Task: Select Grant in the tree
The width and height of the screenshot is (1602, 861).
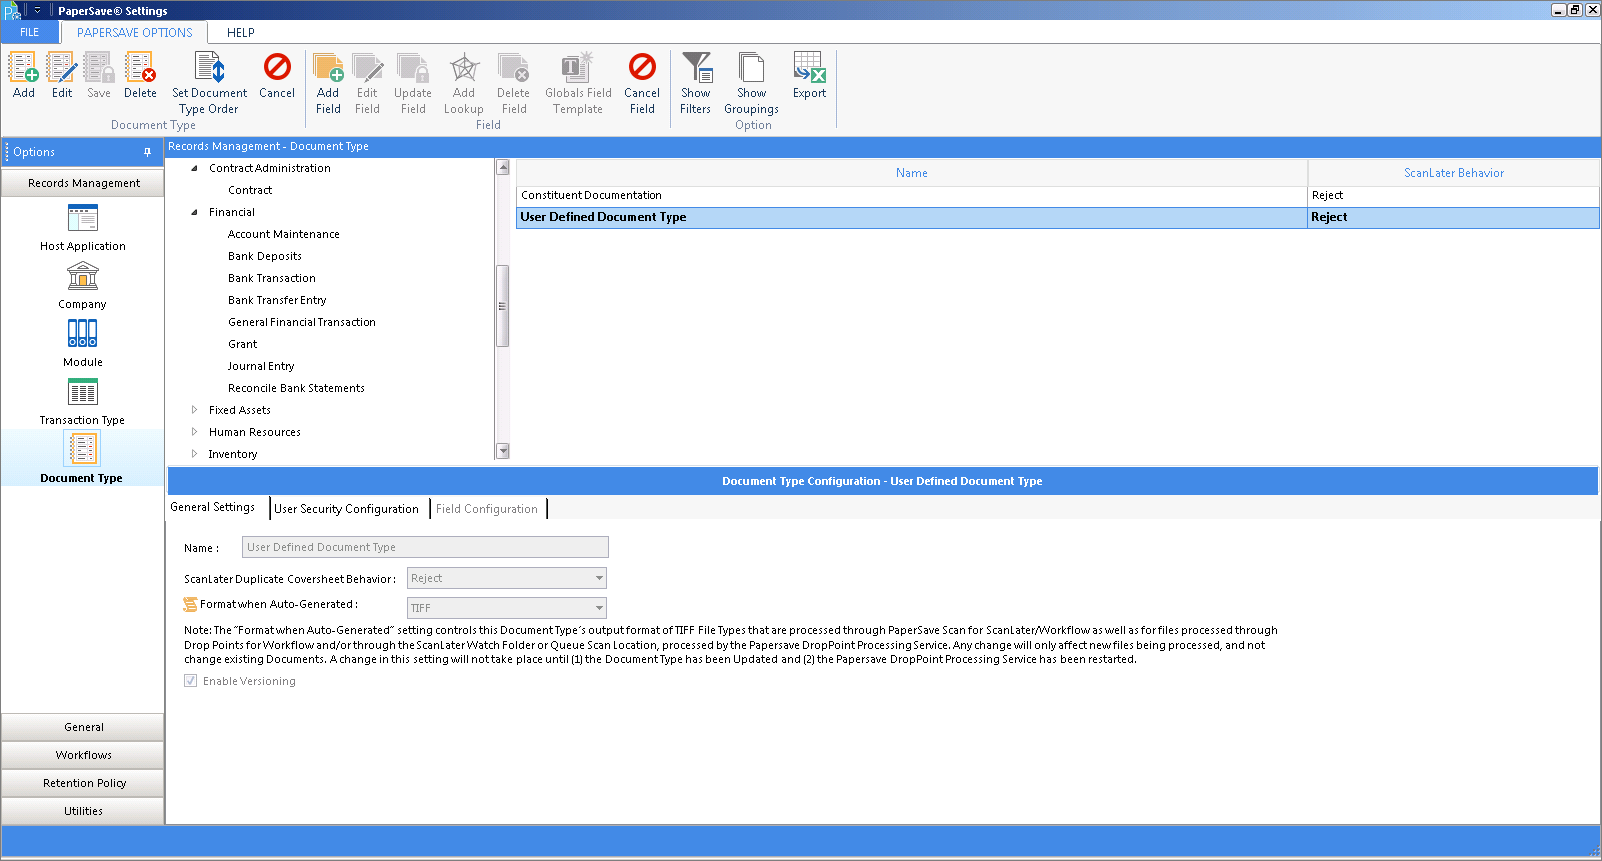Action: coord(243,344)
